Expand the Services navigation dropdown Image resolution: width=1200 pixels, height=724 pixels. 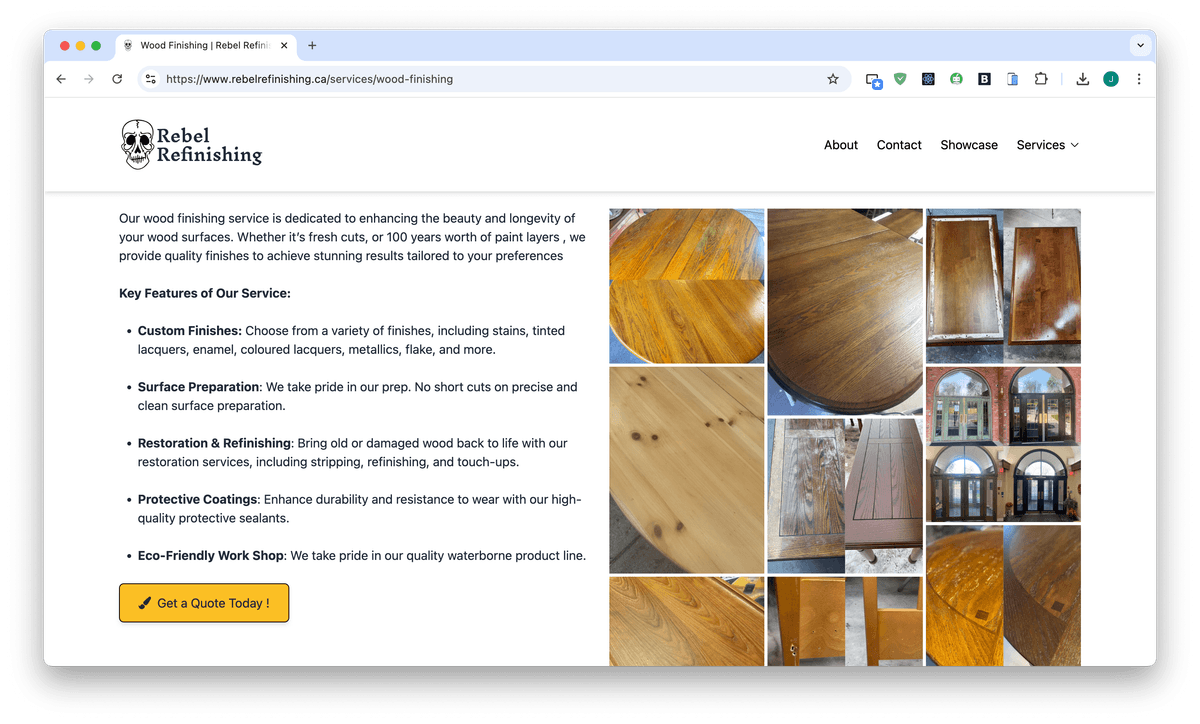click(x=1047, y=145)
